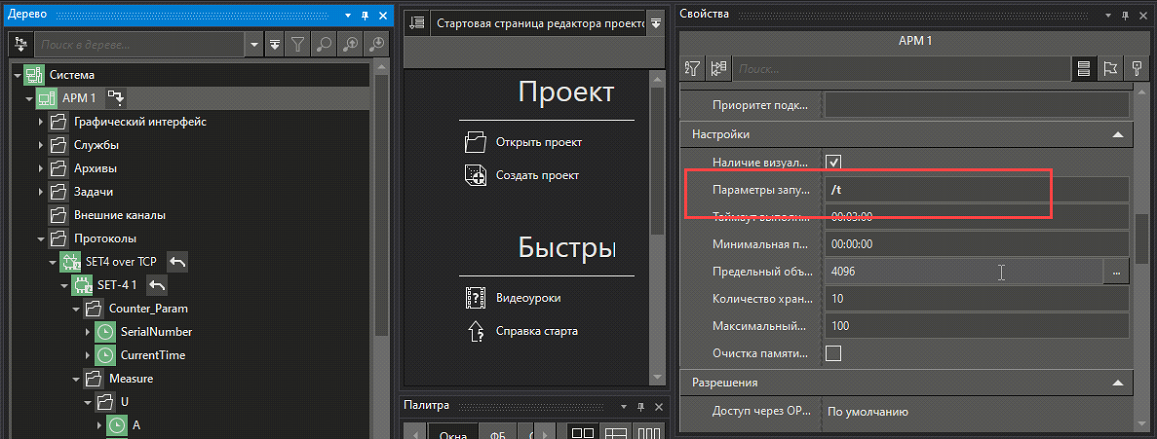Open the tree search history dropdown arrow

point(253,45)
